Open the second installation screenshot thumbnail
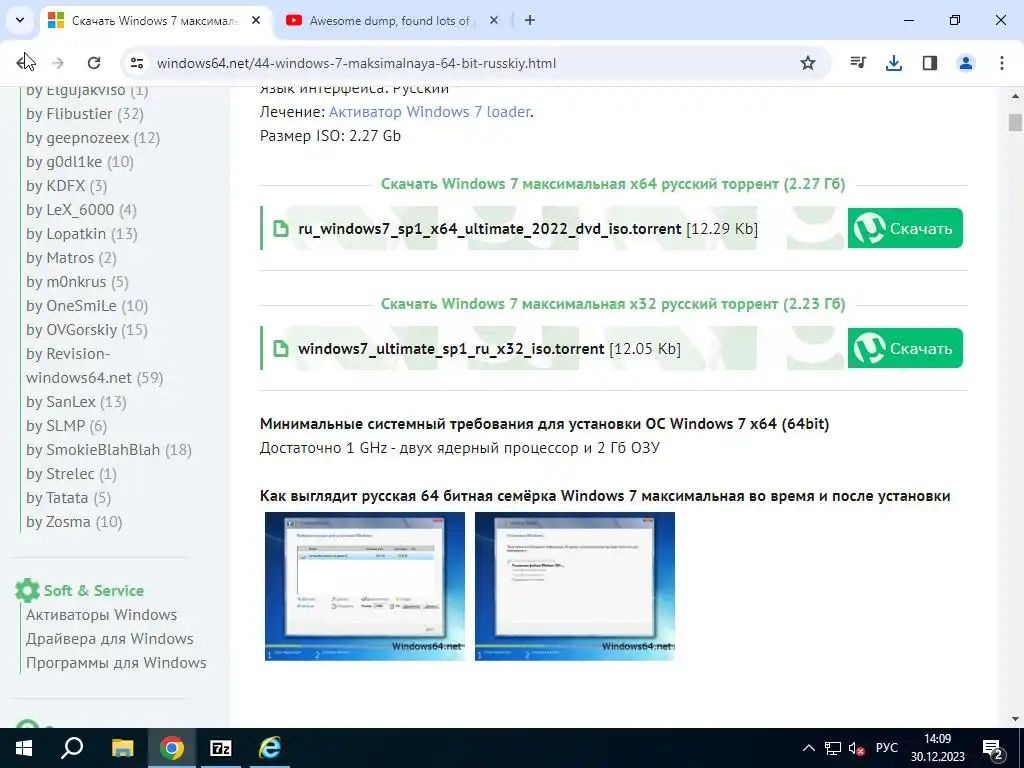1024x768 pixels. 575,586
